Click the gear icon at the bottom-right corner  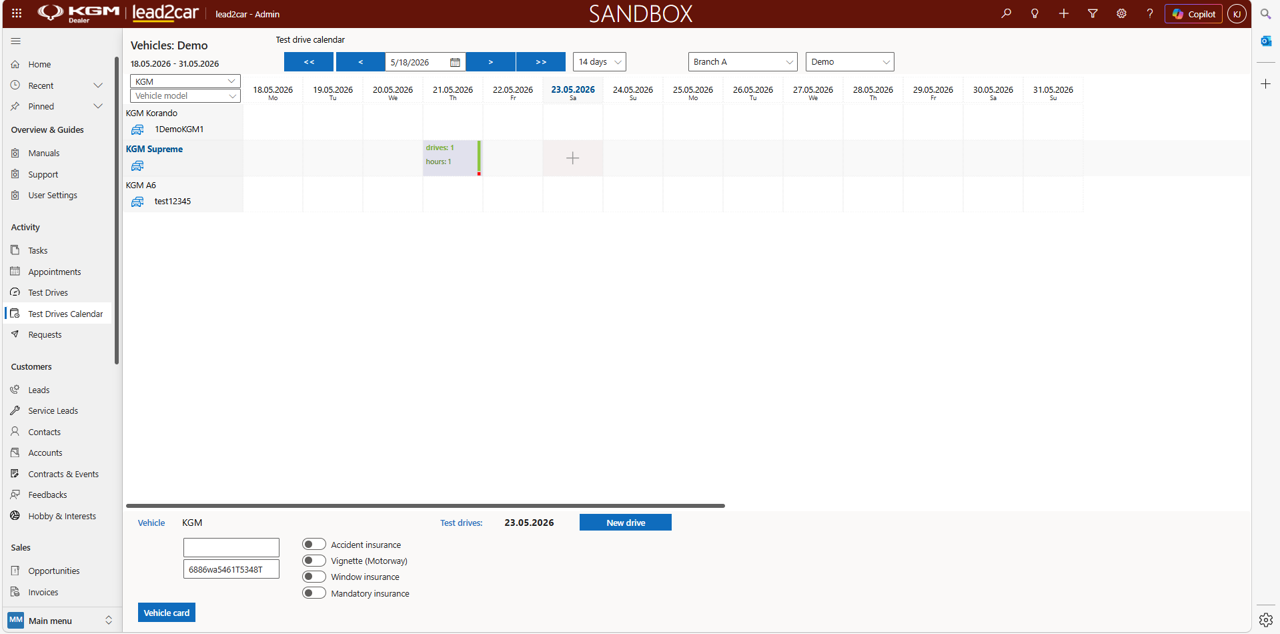(1266, 620)
